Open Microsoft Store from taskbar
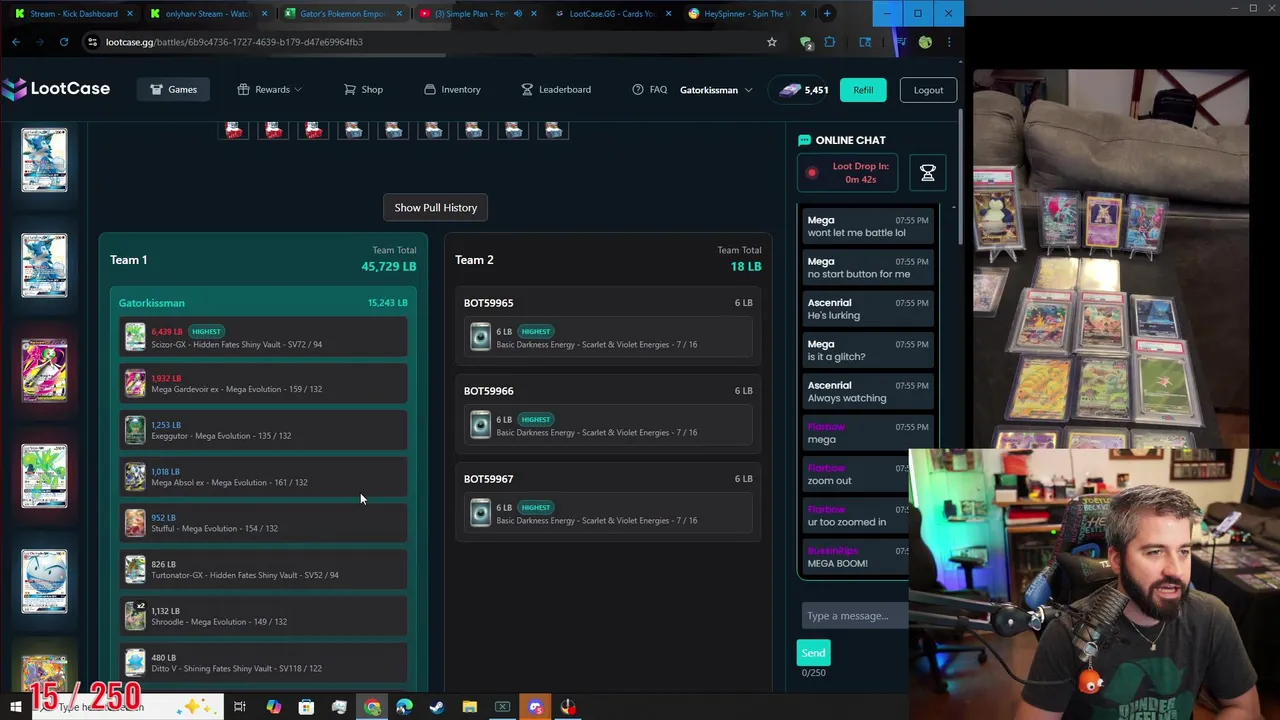Screen dimensions: 1280x720 click(x=306, y=707)
